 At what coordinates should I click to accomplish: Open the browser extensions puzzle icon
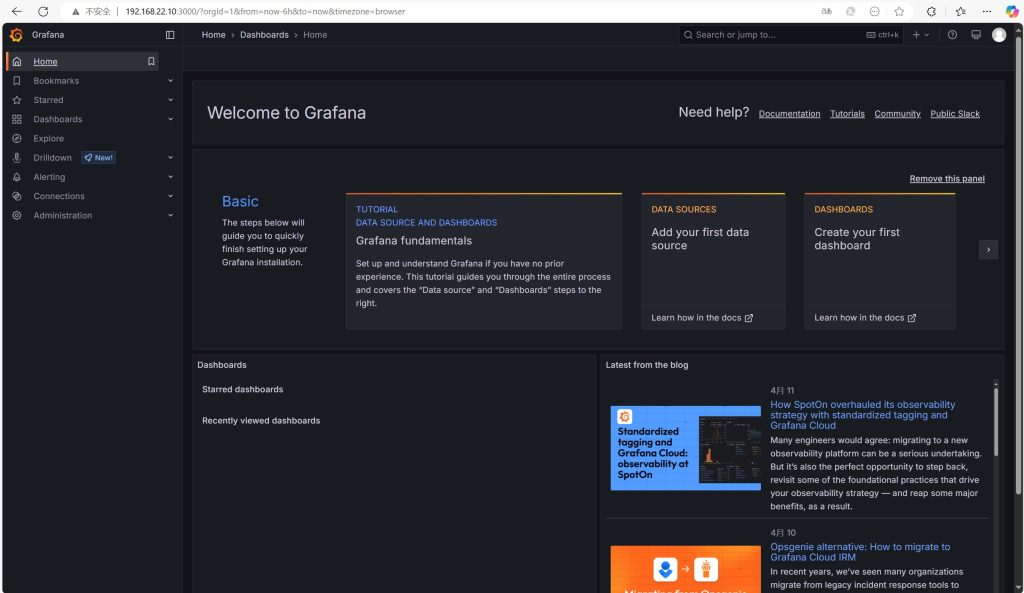click(931, 11)
